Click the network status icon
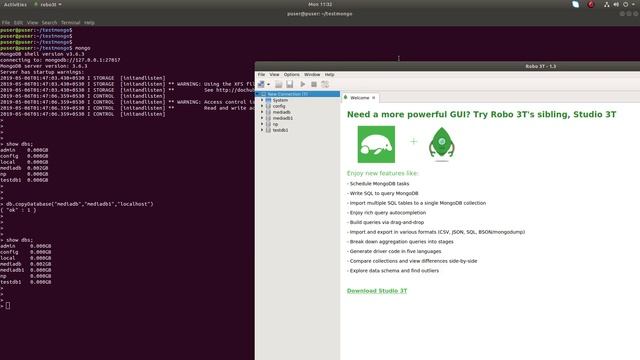This screenshot has width=640, height=360. [x=607, y=4]
